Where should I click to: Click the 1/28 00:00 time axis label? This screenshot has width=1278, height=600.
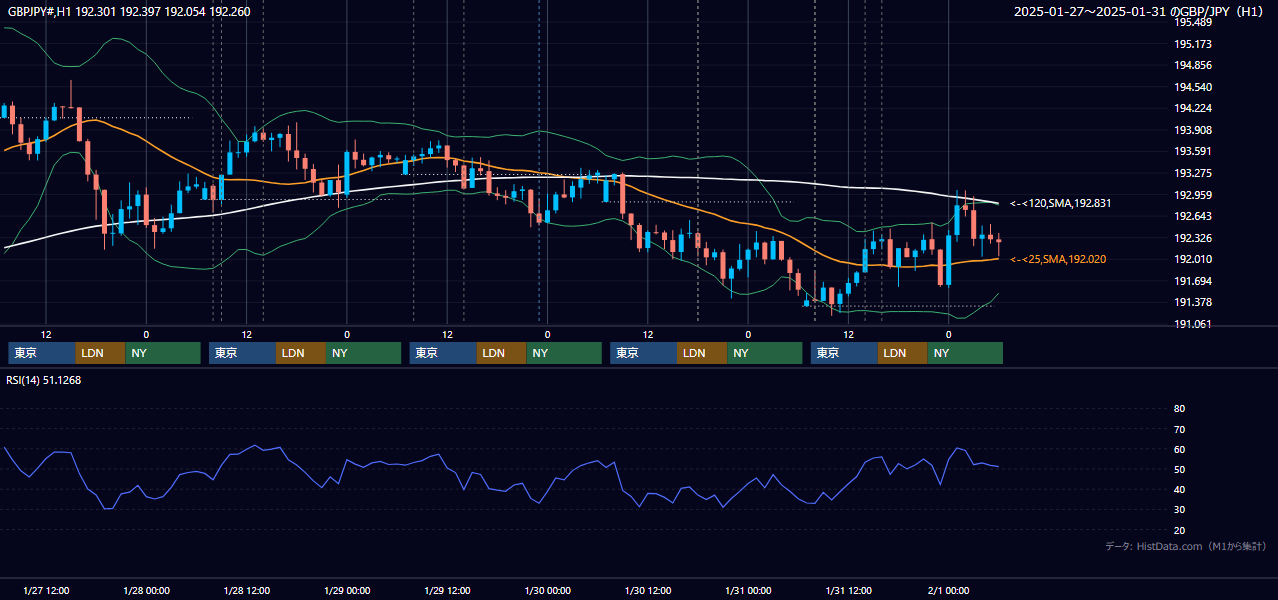coord(146,591)
